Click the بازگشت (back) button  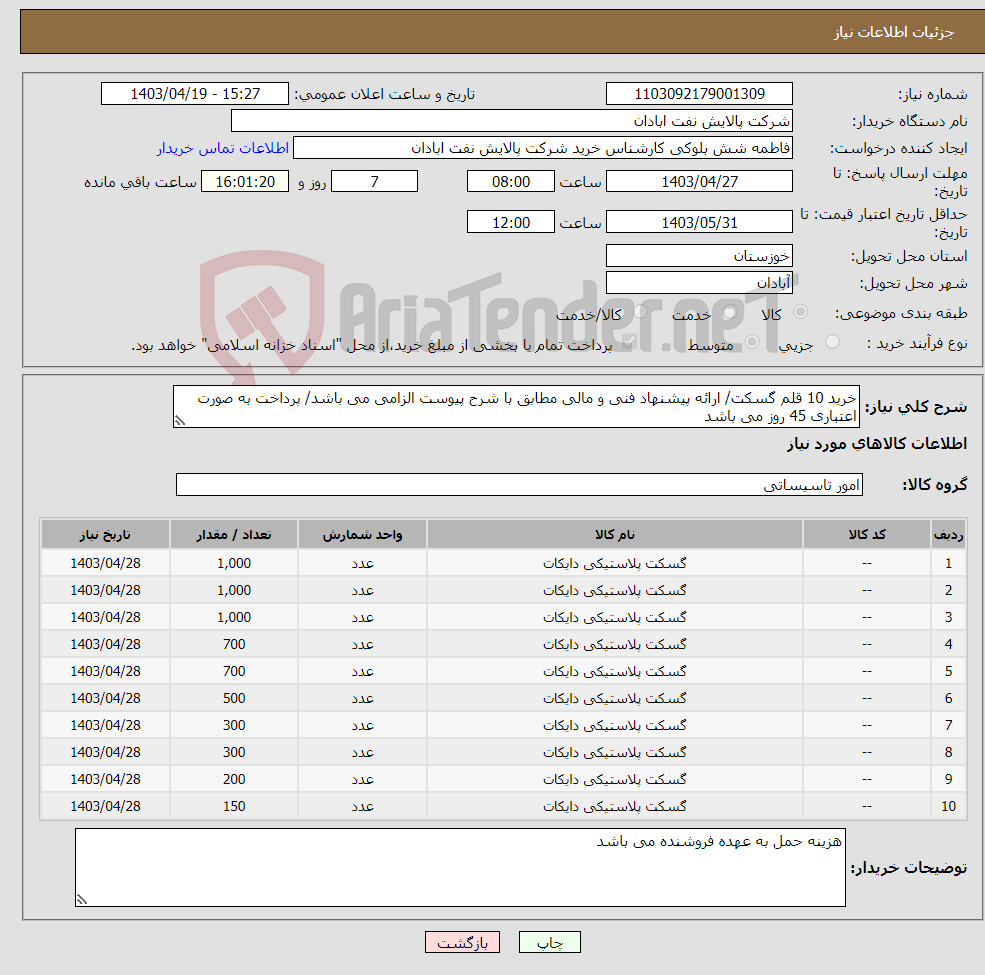[462, 942]
